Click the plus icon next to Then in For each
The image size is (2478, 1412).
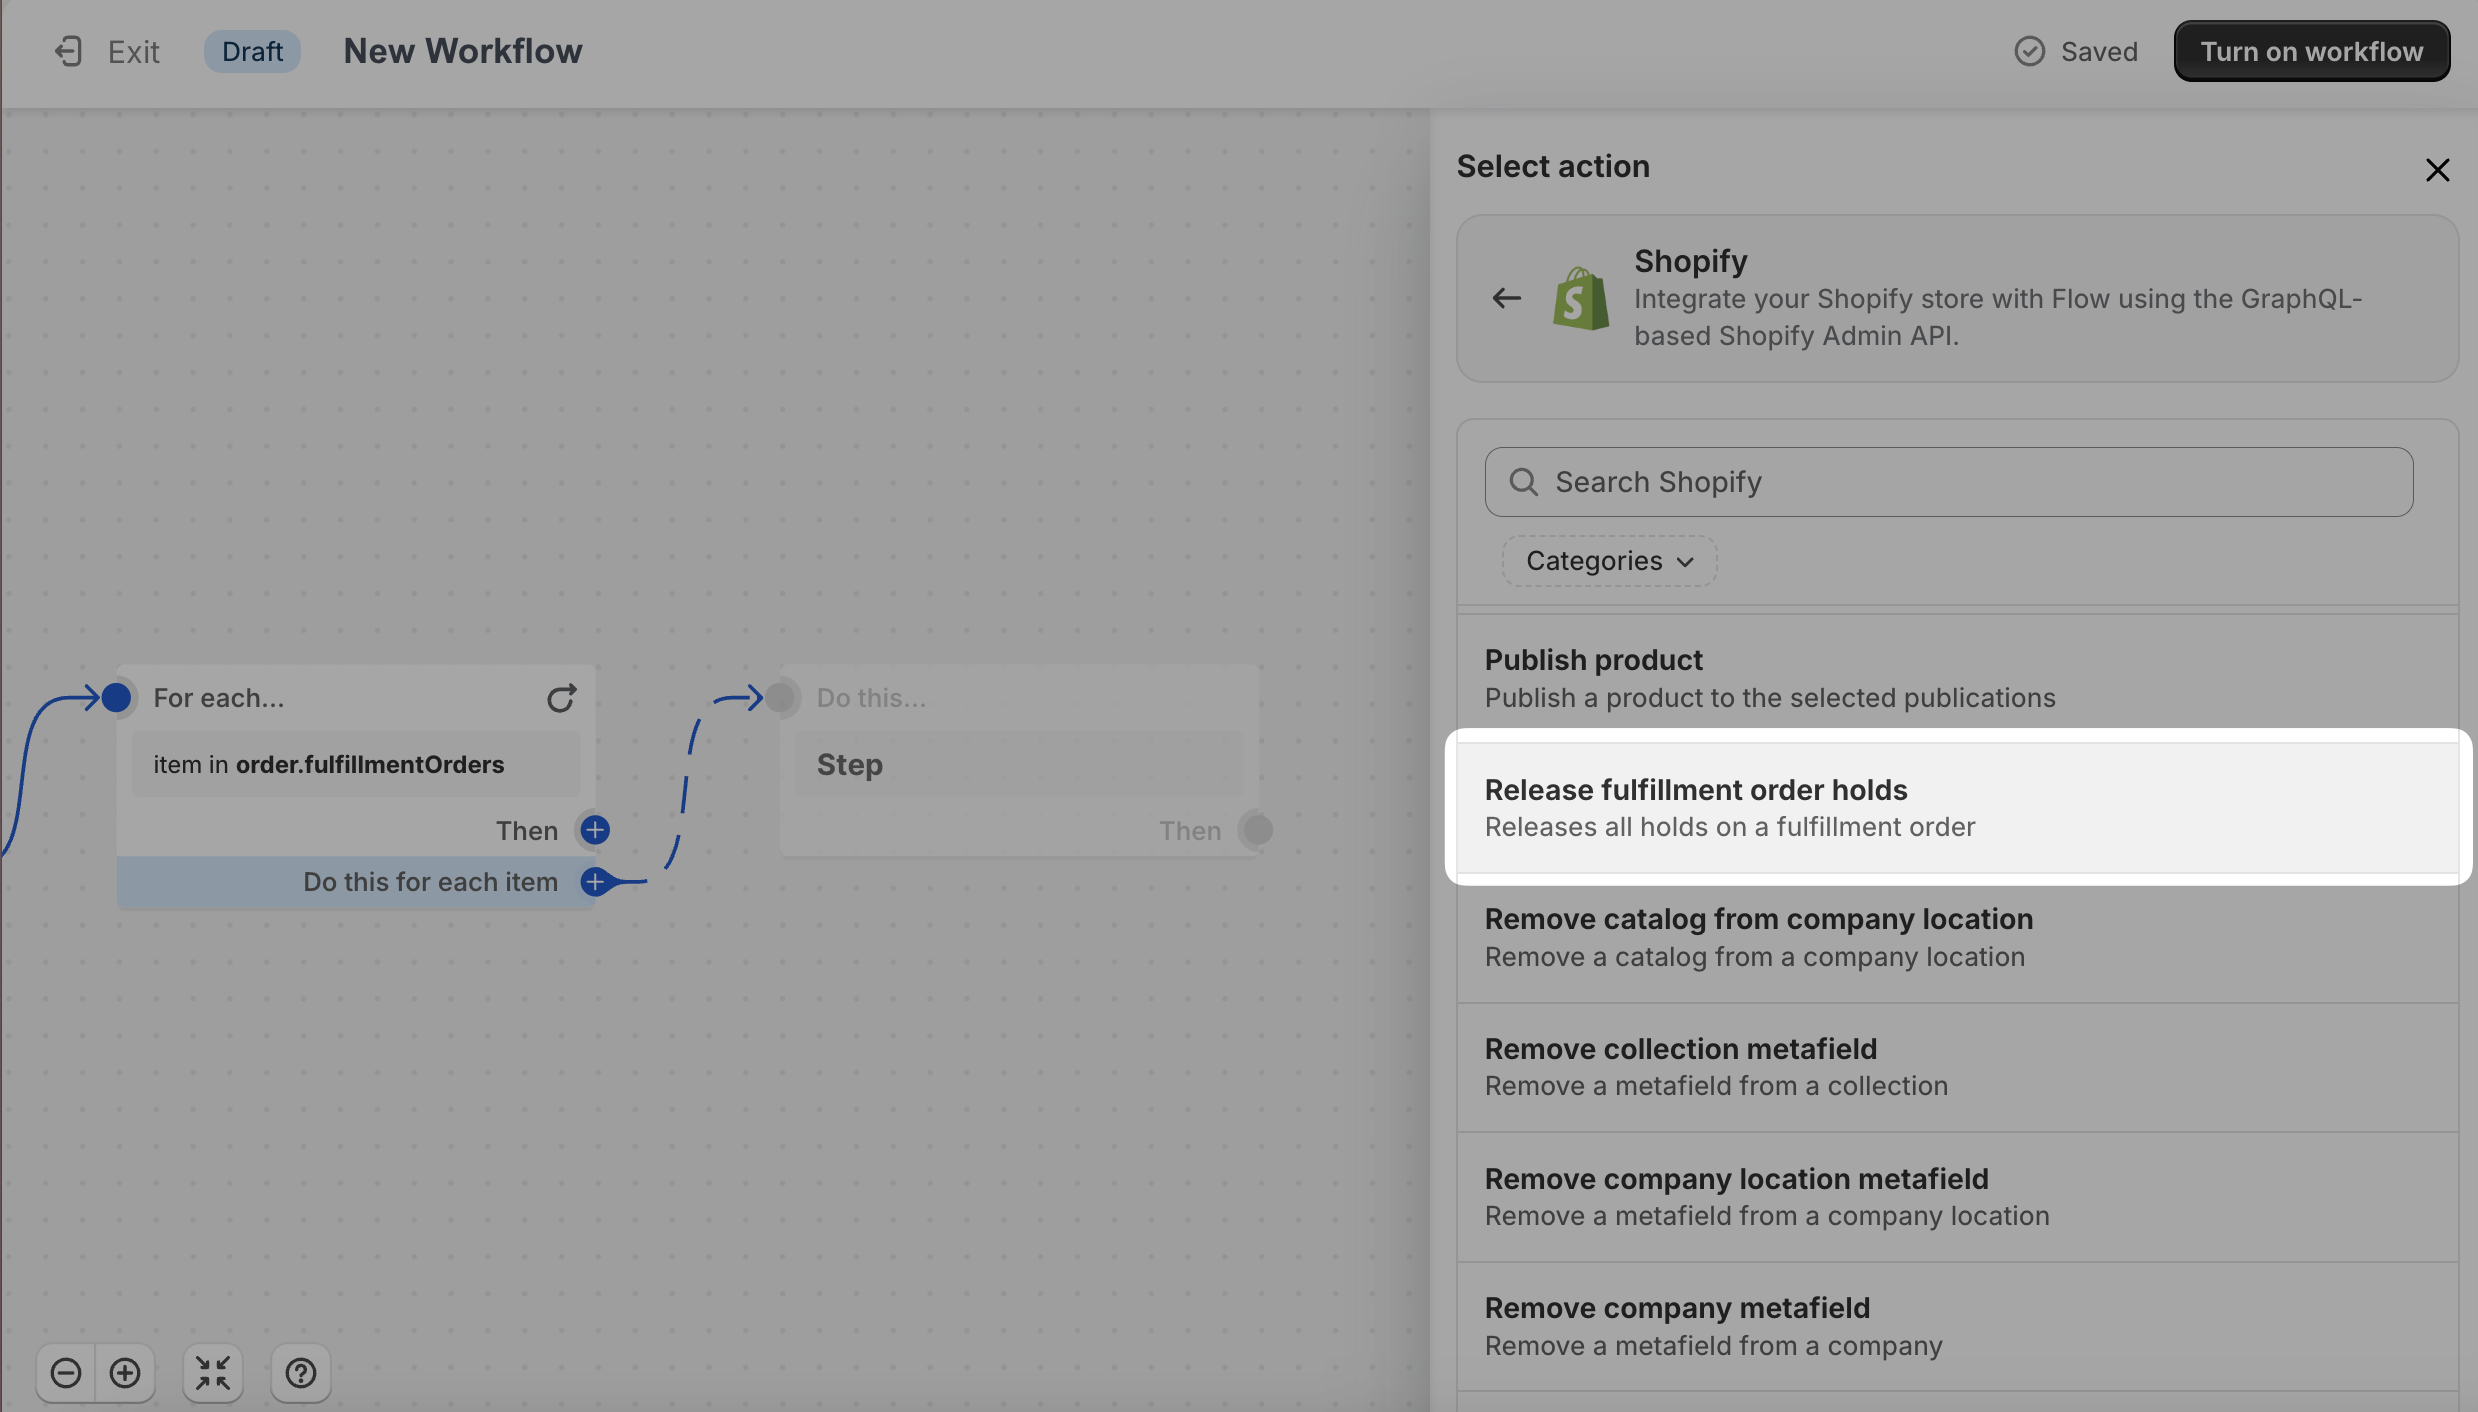595,830
